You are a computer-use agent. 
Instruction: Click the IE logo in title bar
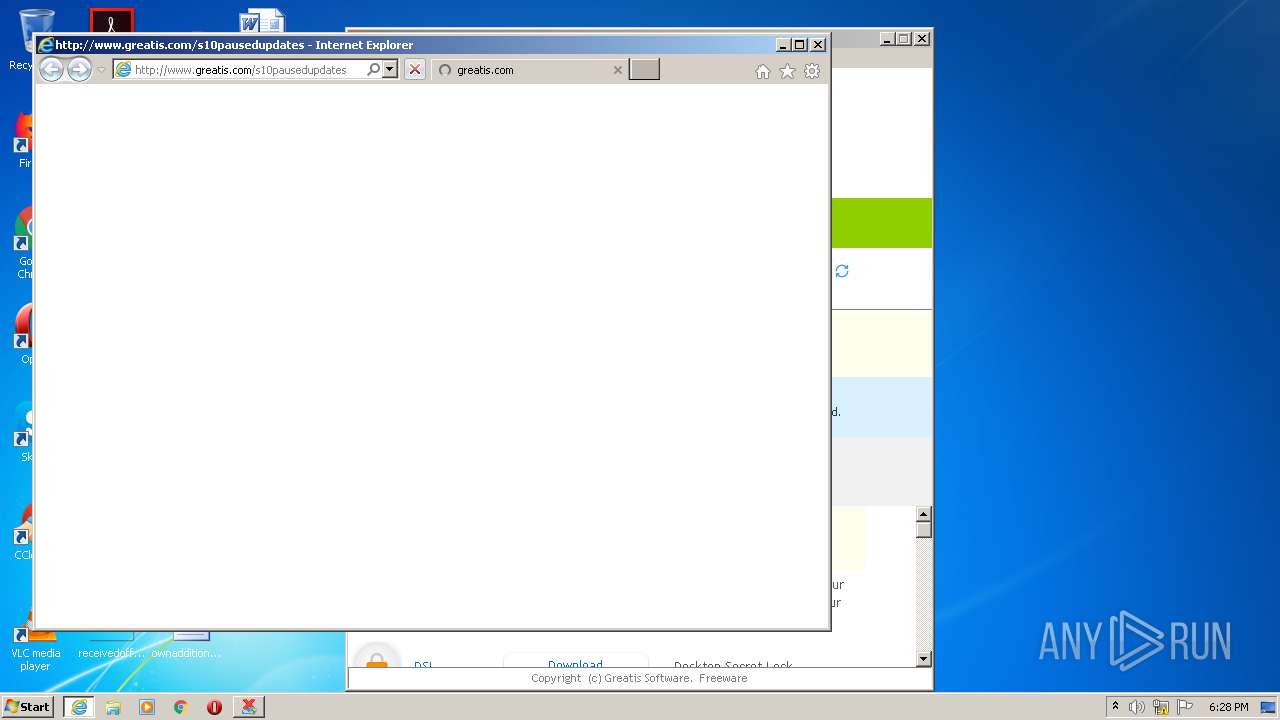point(45,44)
